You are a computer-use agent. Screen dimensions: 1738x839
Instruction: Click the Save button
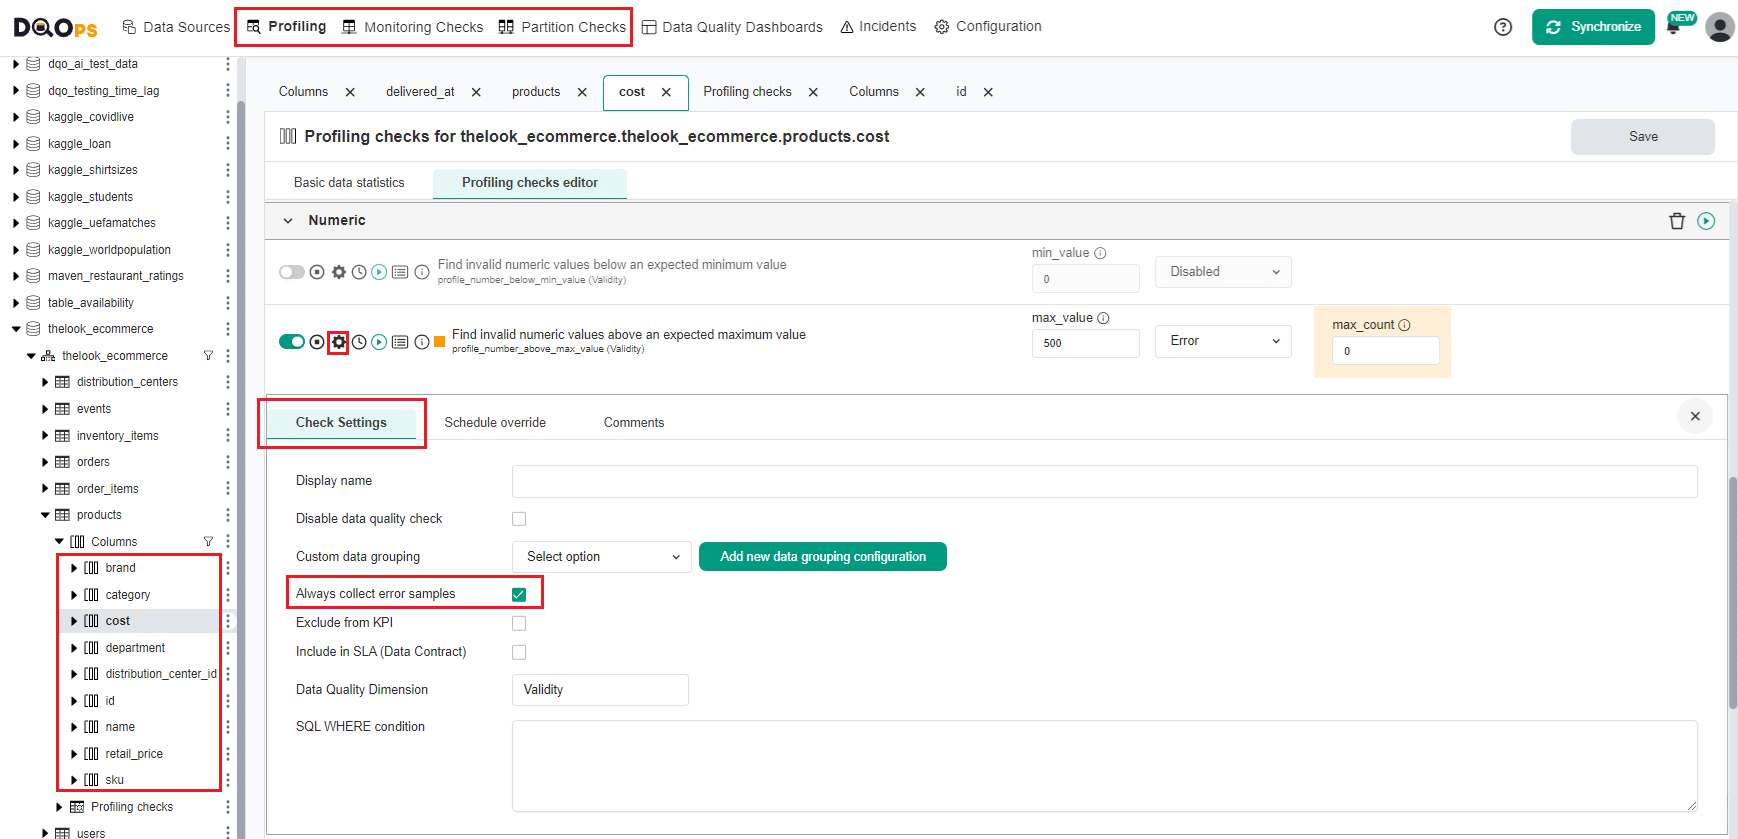pos(1643,137)
